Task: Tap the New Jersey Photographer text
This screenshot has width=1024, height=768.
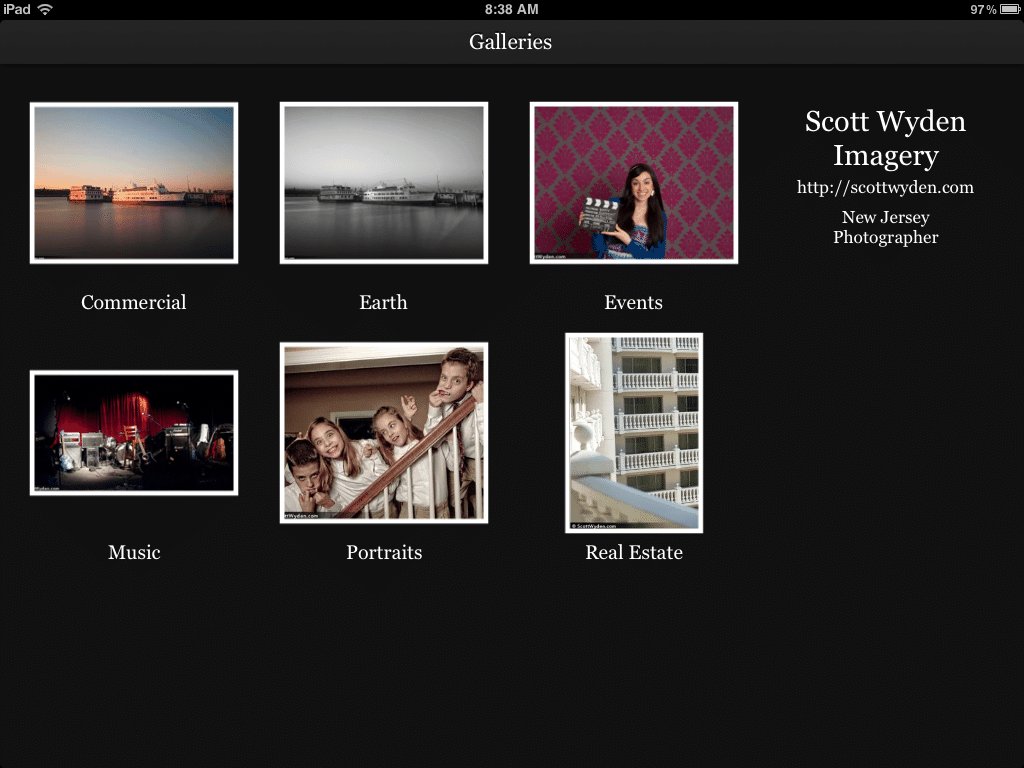Action: 885,227
